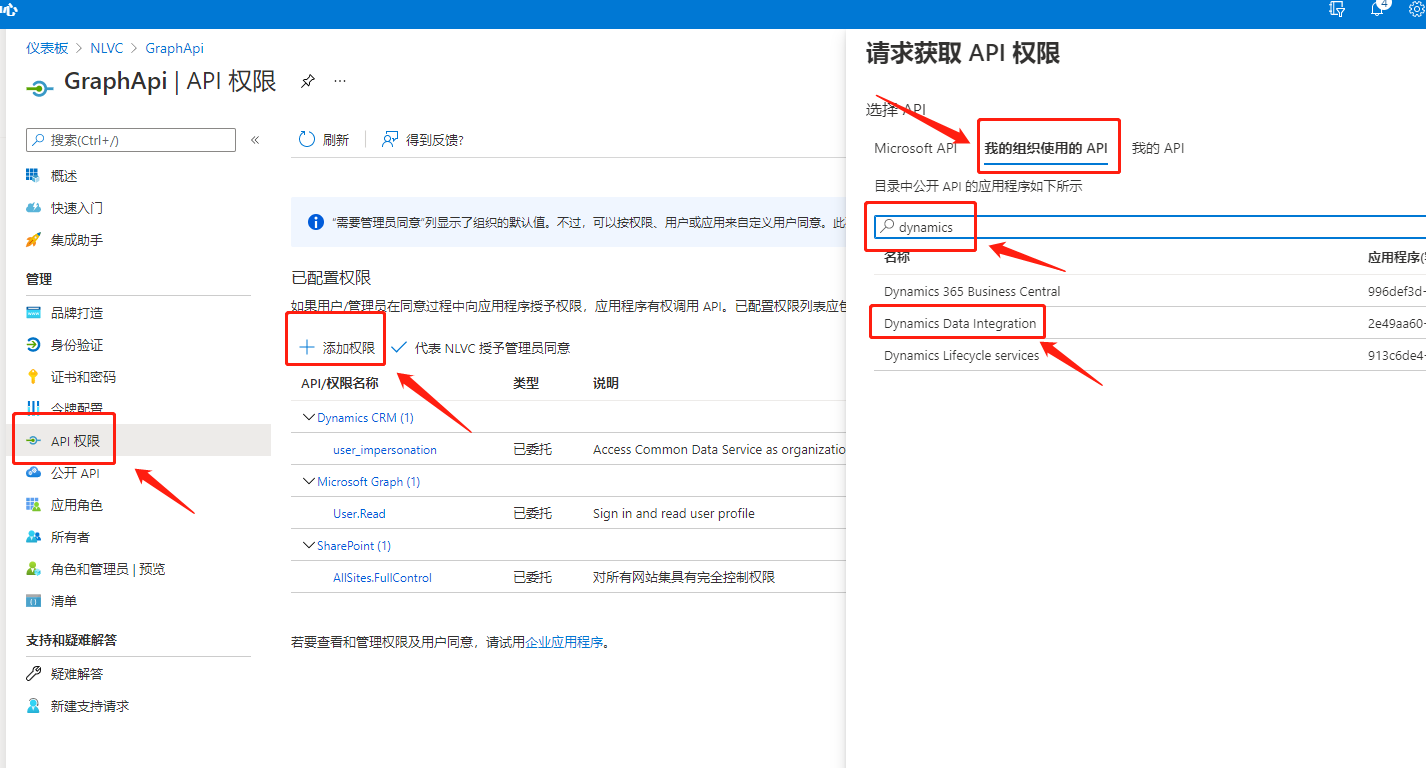Open 集成助手 rocket icon
The height and width of the screenshot is (768, 1426).
click(33, 240)
